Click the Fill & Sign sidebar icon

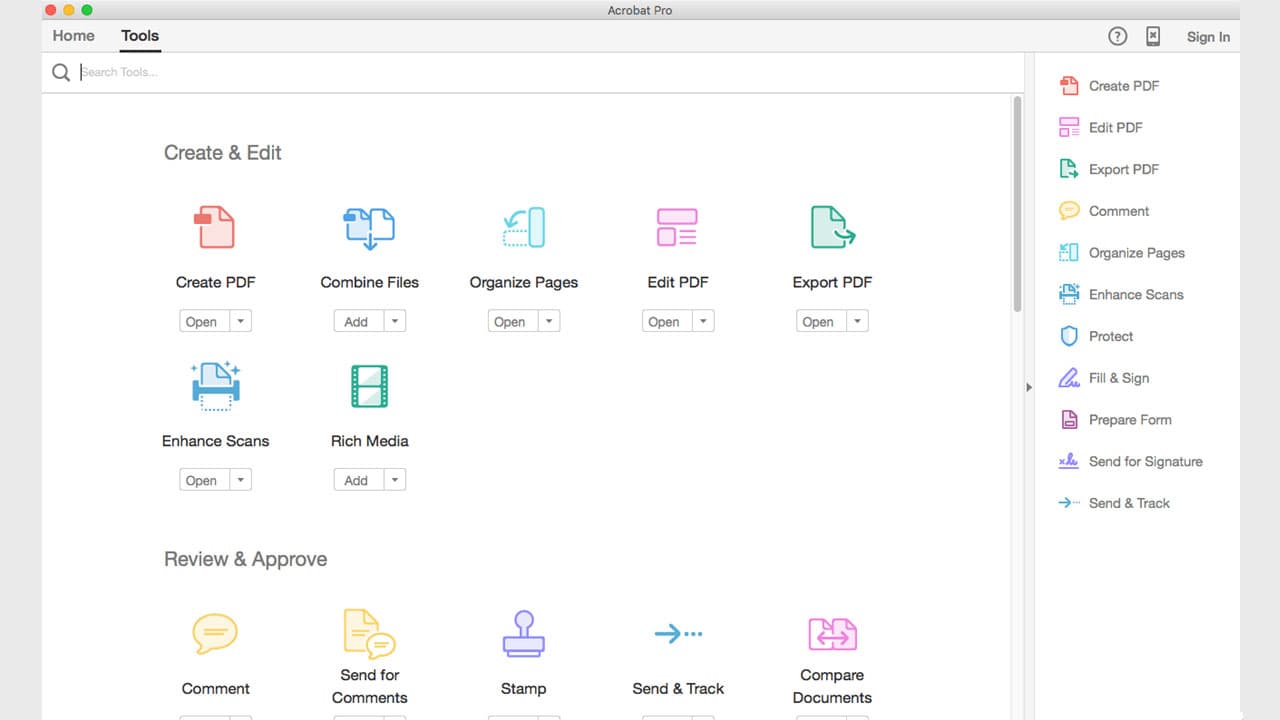coord(1068,378)
